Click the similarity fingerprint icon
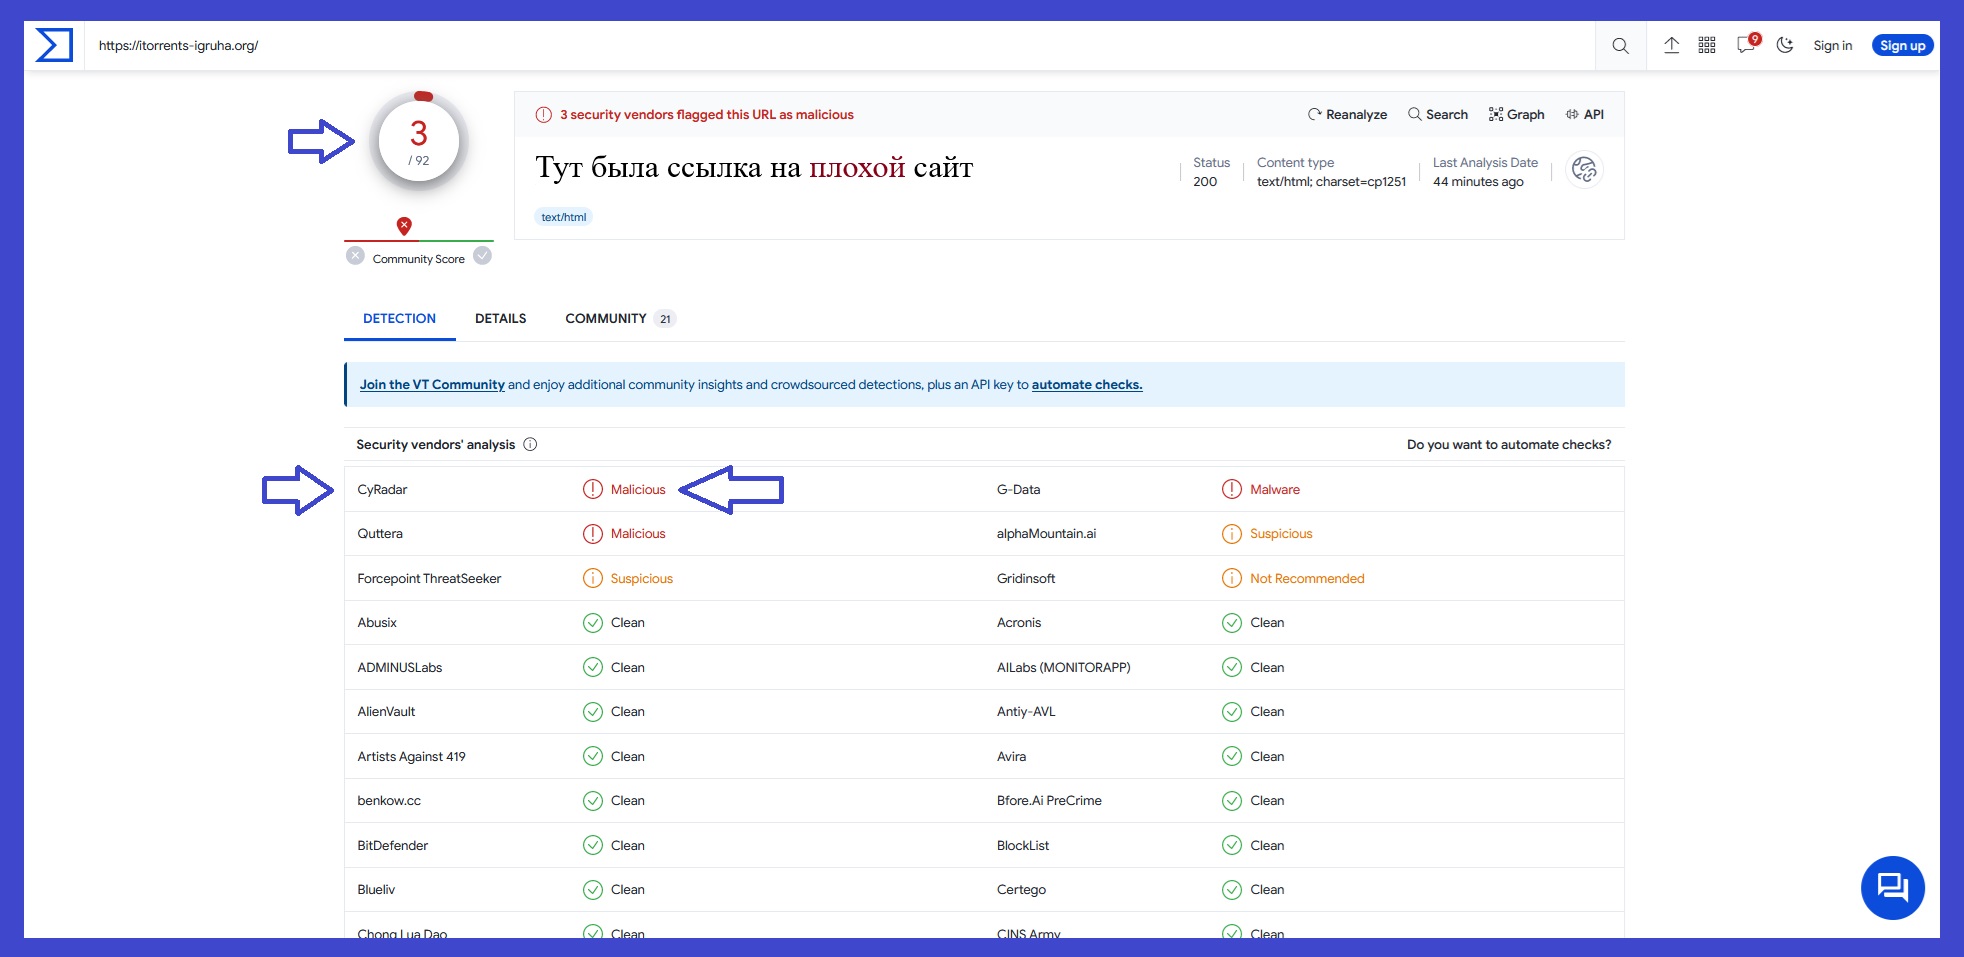The image size is (1964, 957). pyautogui.click(x=1584, y=170)
